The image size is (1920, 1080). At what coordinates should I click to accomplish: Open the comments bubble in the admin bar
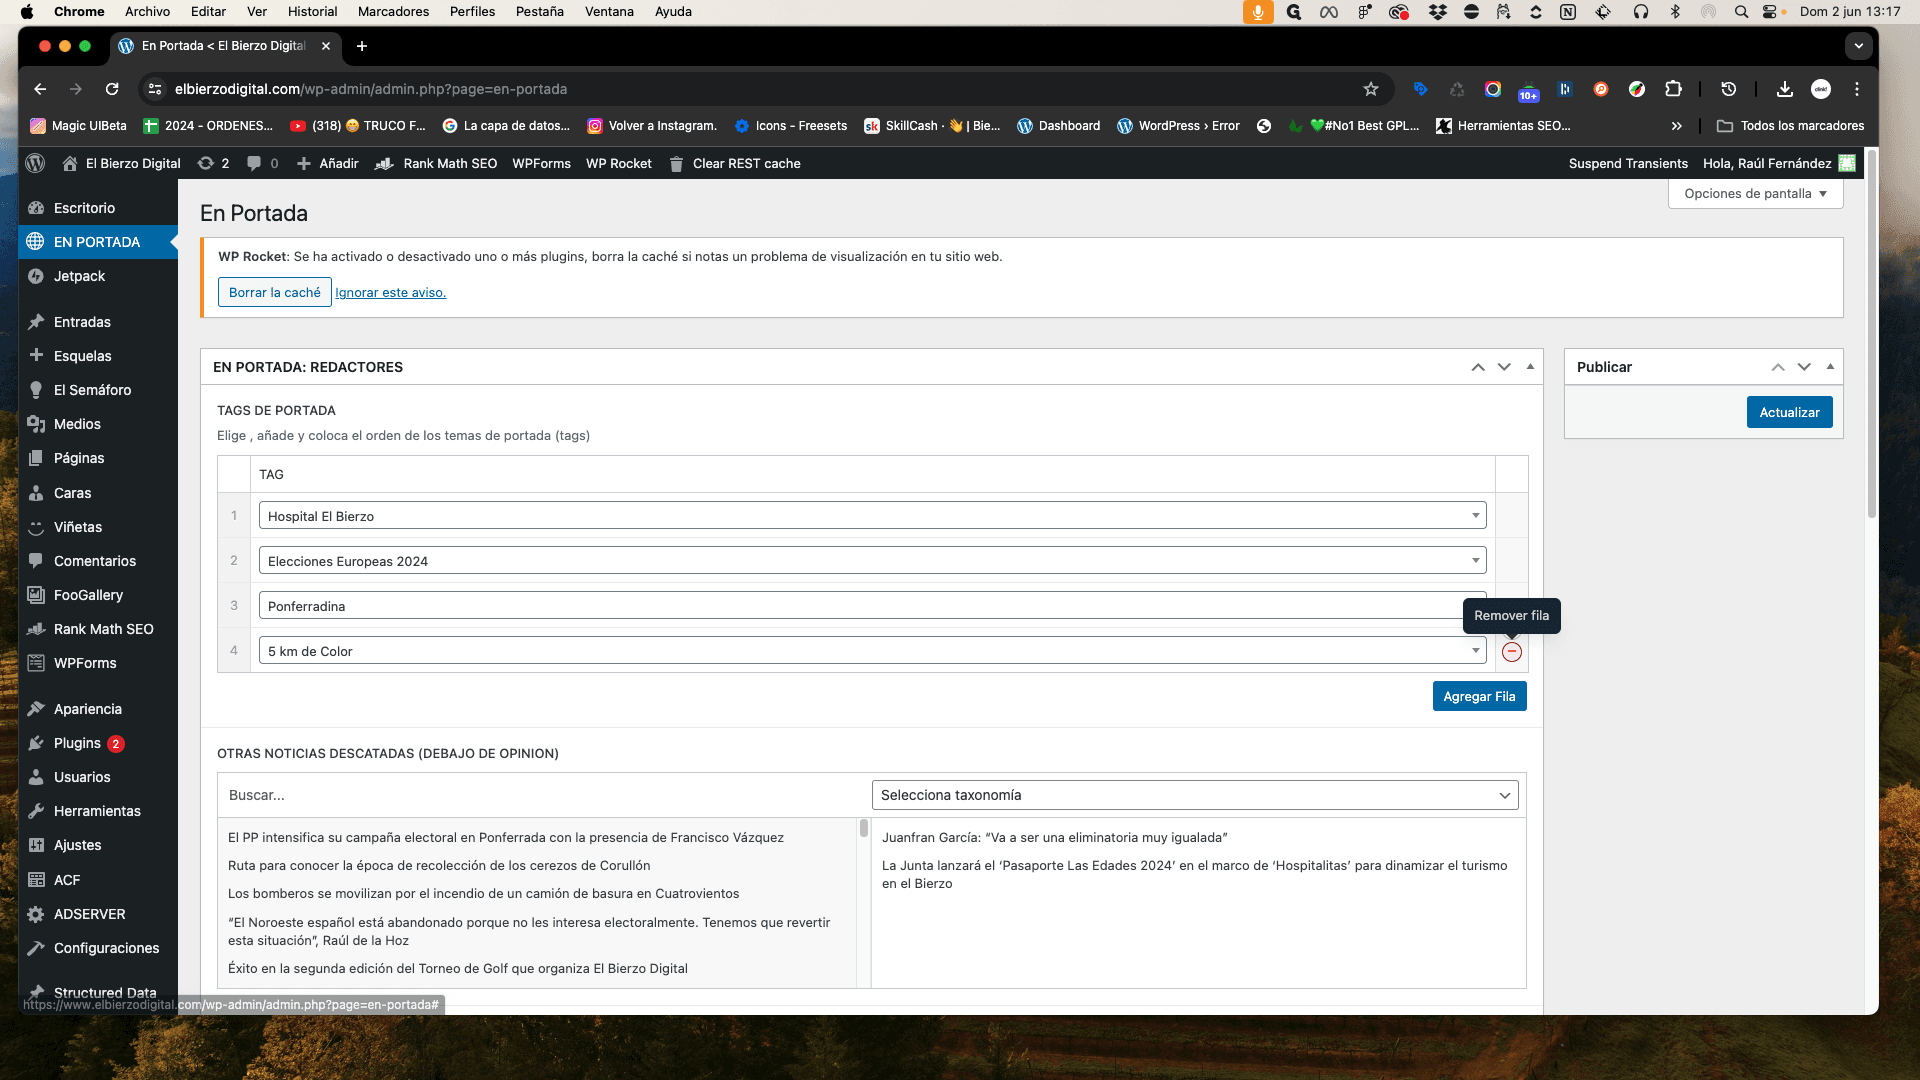[263, 163]
